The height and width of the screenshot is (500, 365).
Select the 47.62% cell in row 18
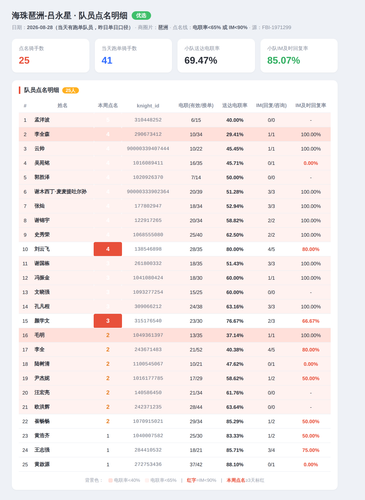pos(235,364)
